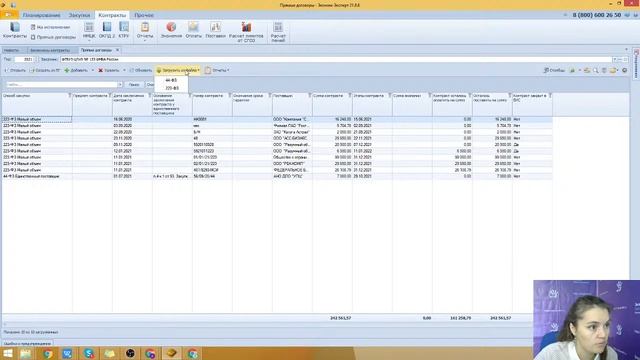Screen dimensions: 640x360
Task: Select the 44-ФЗ Единственный поставщик row
Action: (x=277, y=176)
